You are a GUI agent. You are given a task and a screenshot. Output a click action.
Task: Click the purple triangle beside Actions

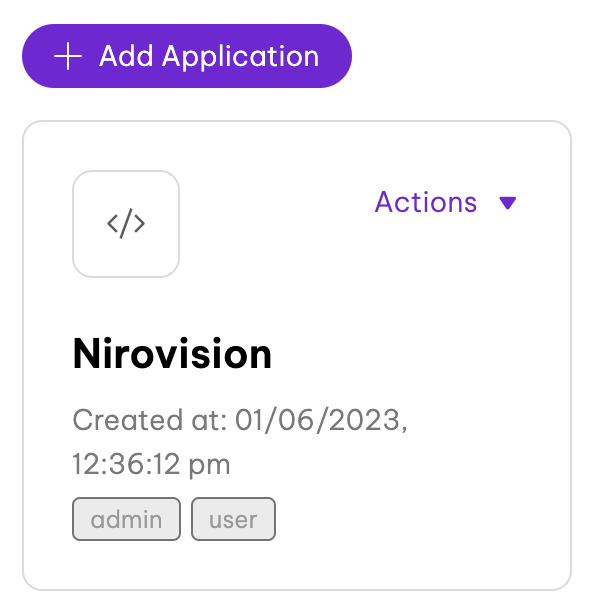tap(508, 203)
